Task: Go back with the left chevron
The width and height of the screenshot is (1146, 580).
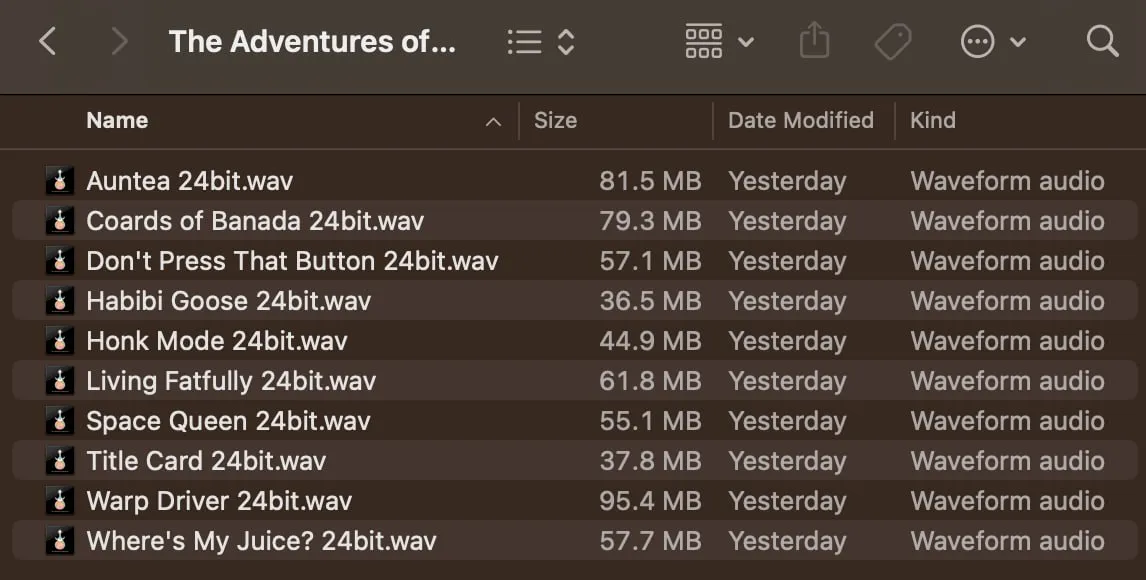Action: [x=48, y=42]
